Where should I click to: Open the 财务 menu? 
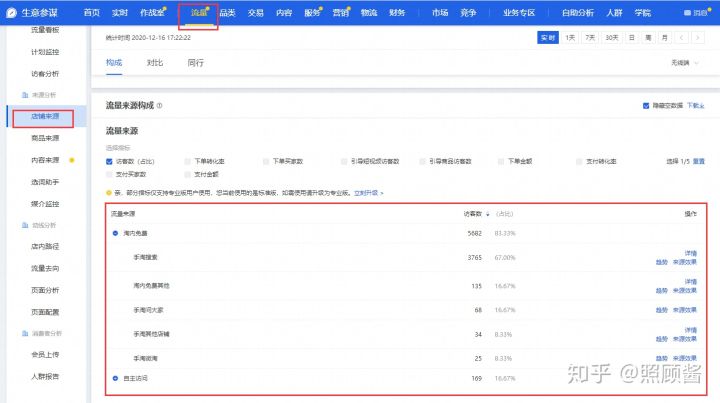[397, 13]
